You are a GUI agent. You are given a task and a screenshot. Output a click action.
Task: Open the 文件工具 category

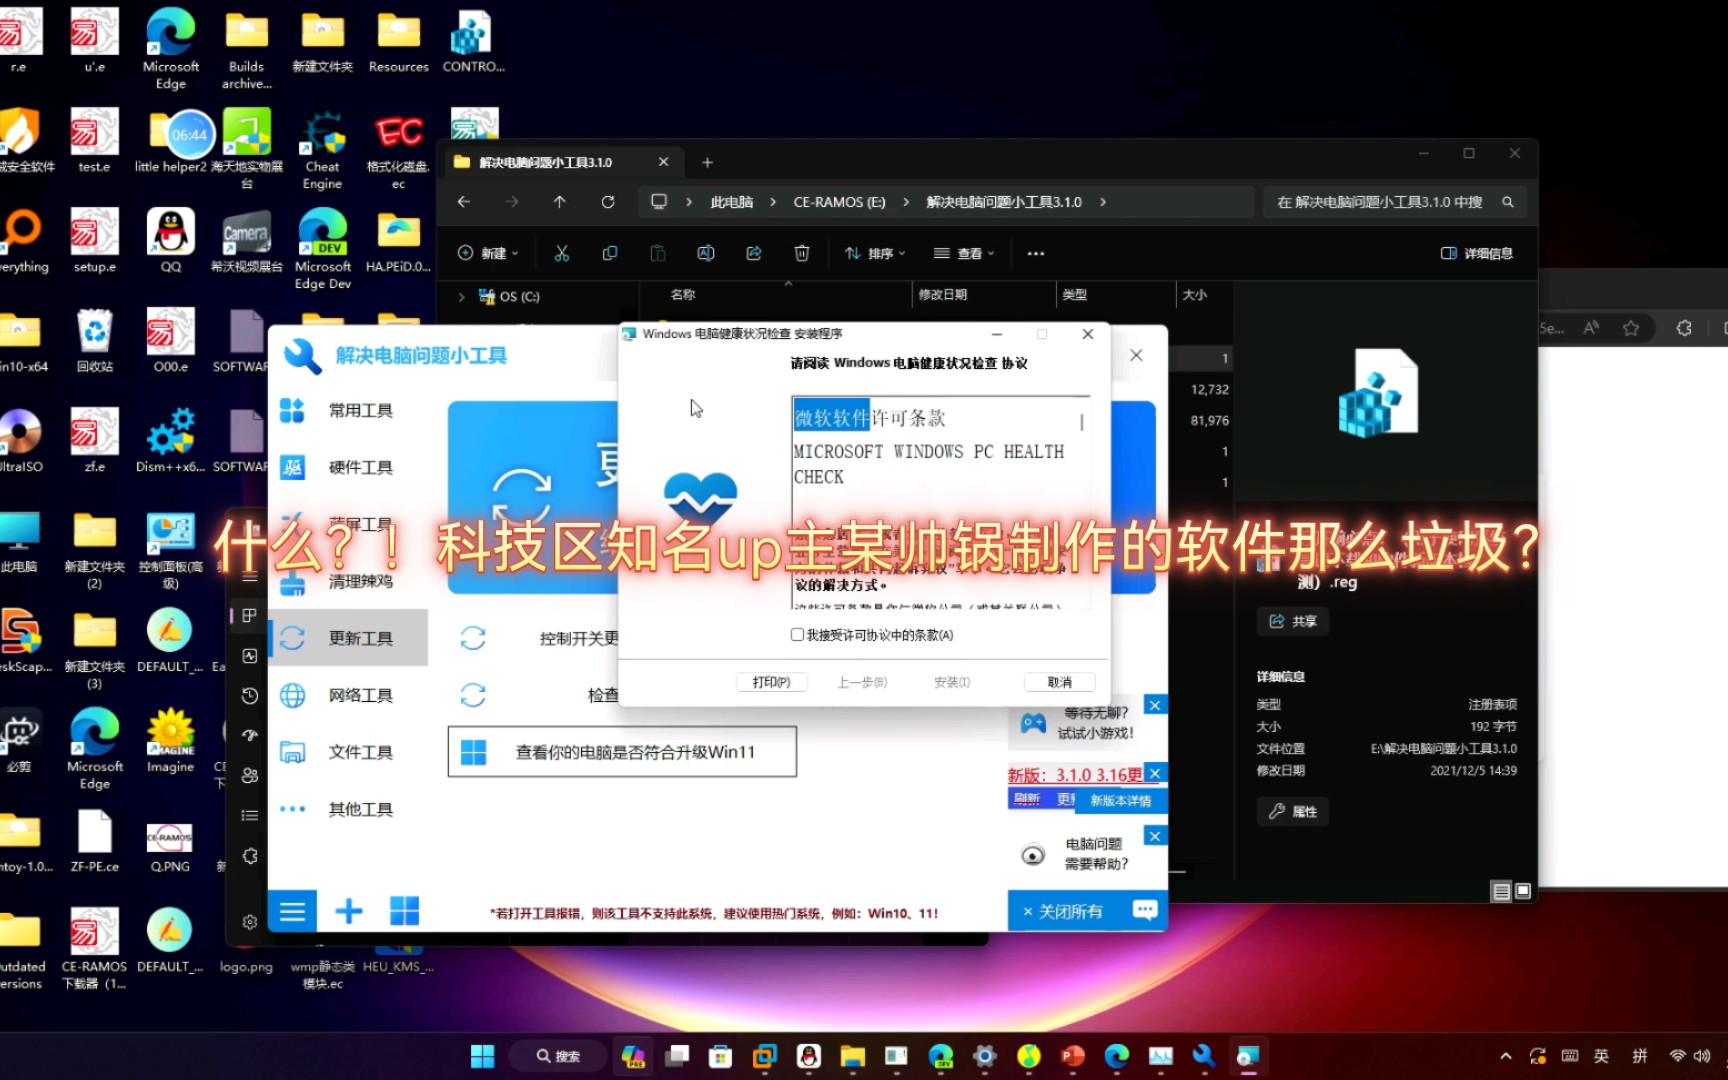(347, 752)
